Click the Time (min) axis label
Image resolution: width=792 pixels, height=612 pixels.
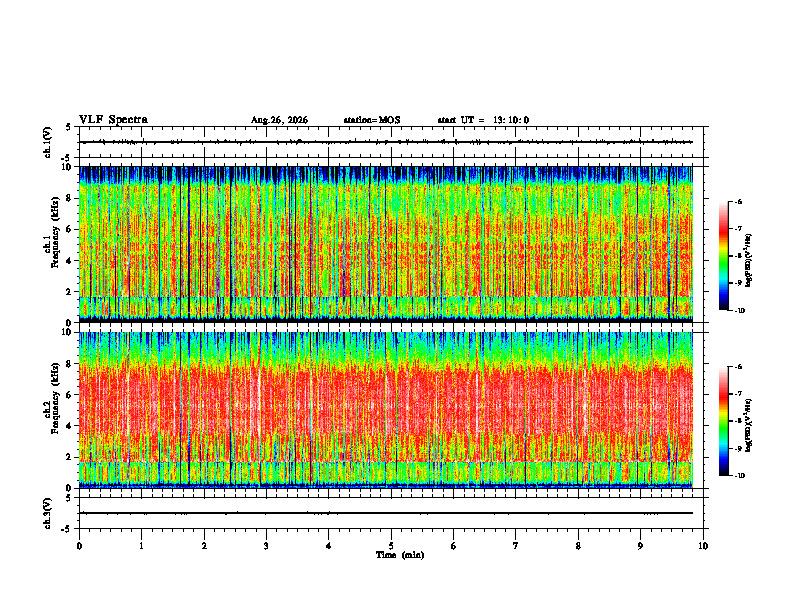pyautogui.click(x=400, y=555)
